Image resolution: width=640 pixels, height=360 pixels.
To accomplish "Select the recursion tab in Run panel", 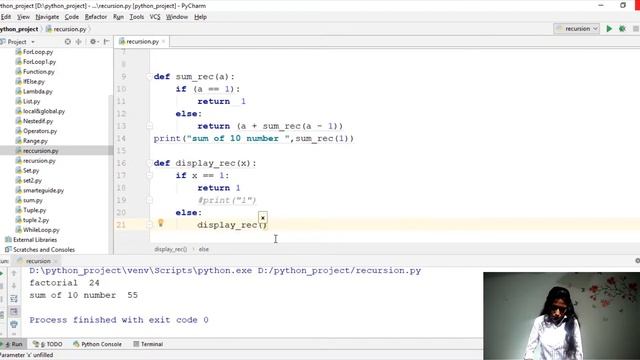I will (38, 261).
